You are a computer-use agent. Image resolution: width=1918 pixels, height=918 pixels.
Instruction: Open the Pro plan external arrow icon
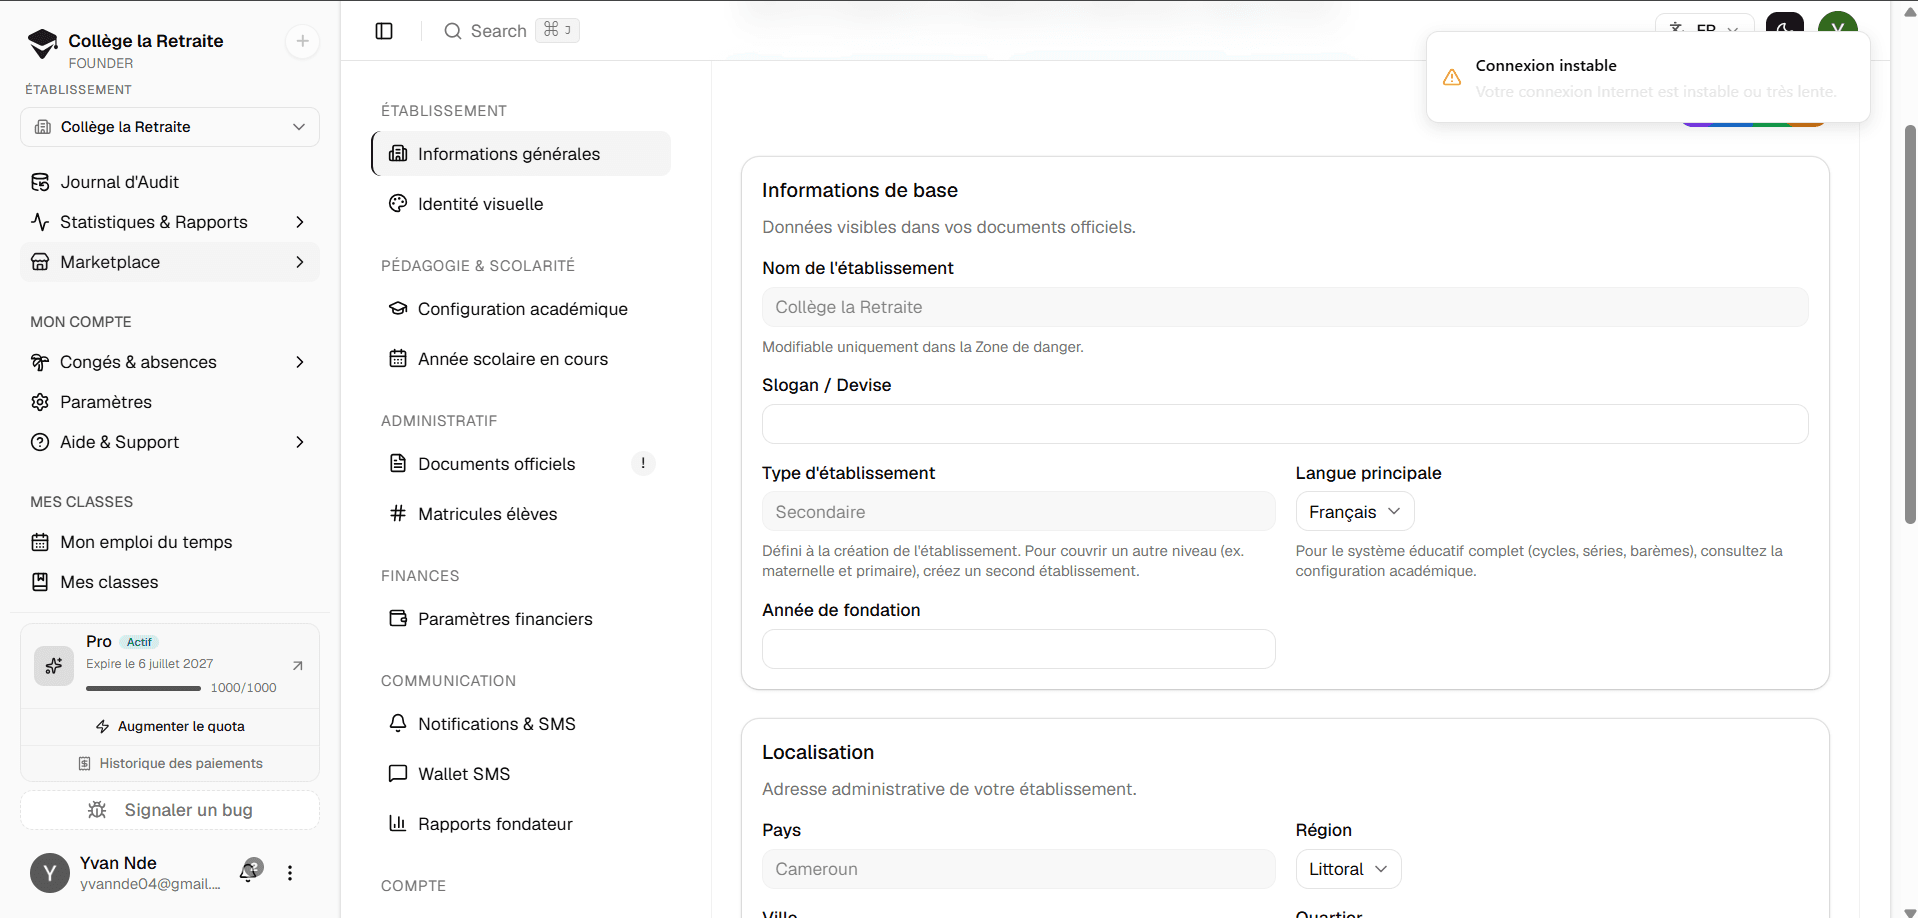pos(297,666)
